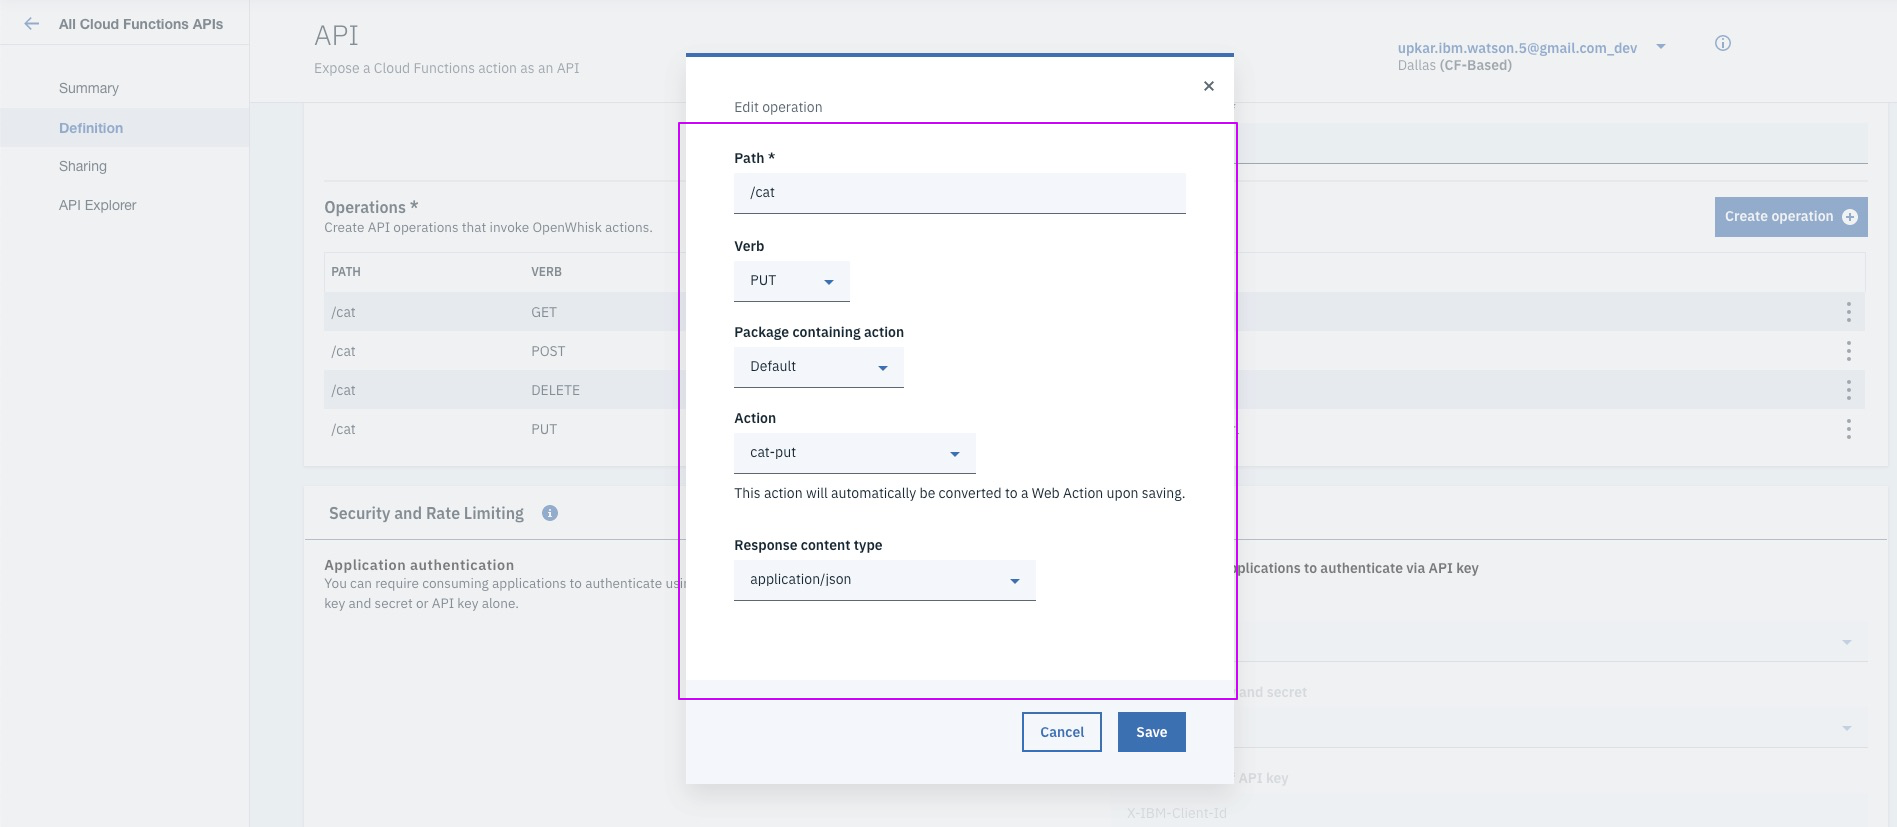Click All Cloud Functions APIs link

pyautogui.click(x=141, y=24)
